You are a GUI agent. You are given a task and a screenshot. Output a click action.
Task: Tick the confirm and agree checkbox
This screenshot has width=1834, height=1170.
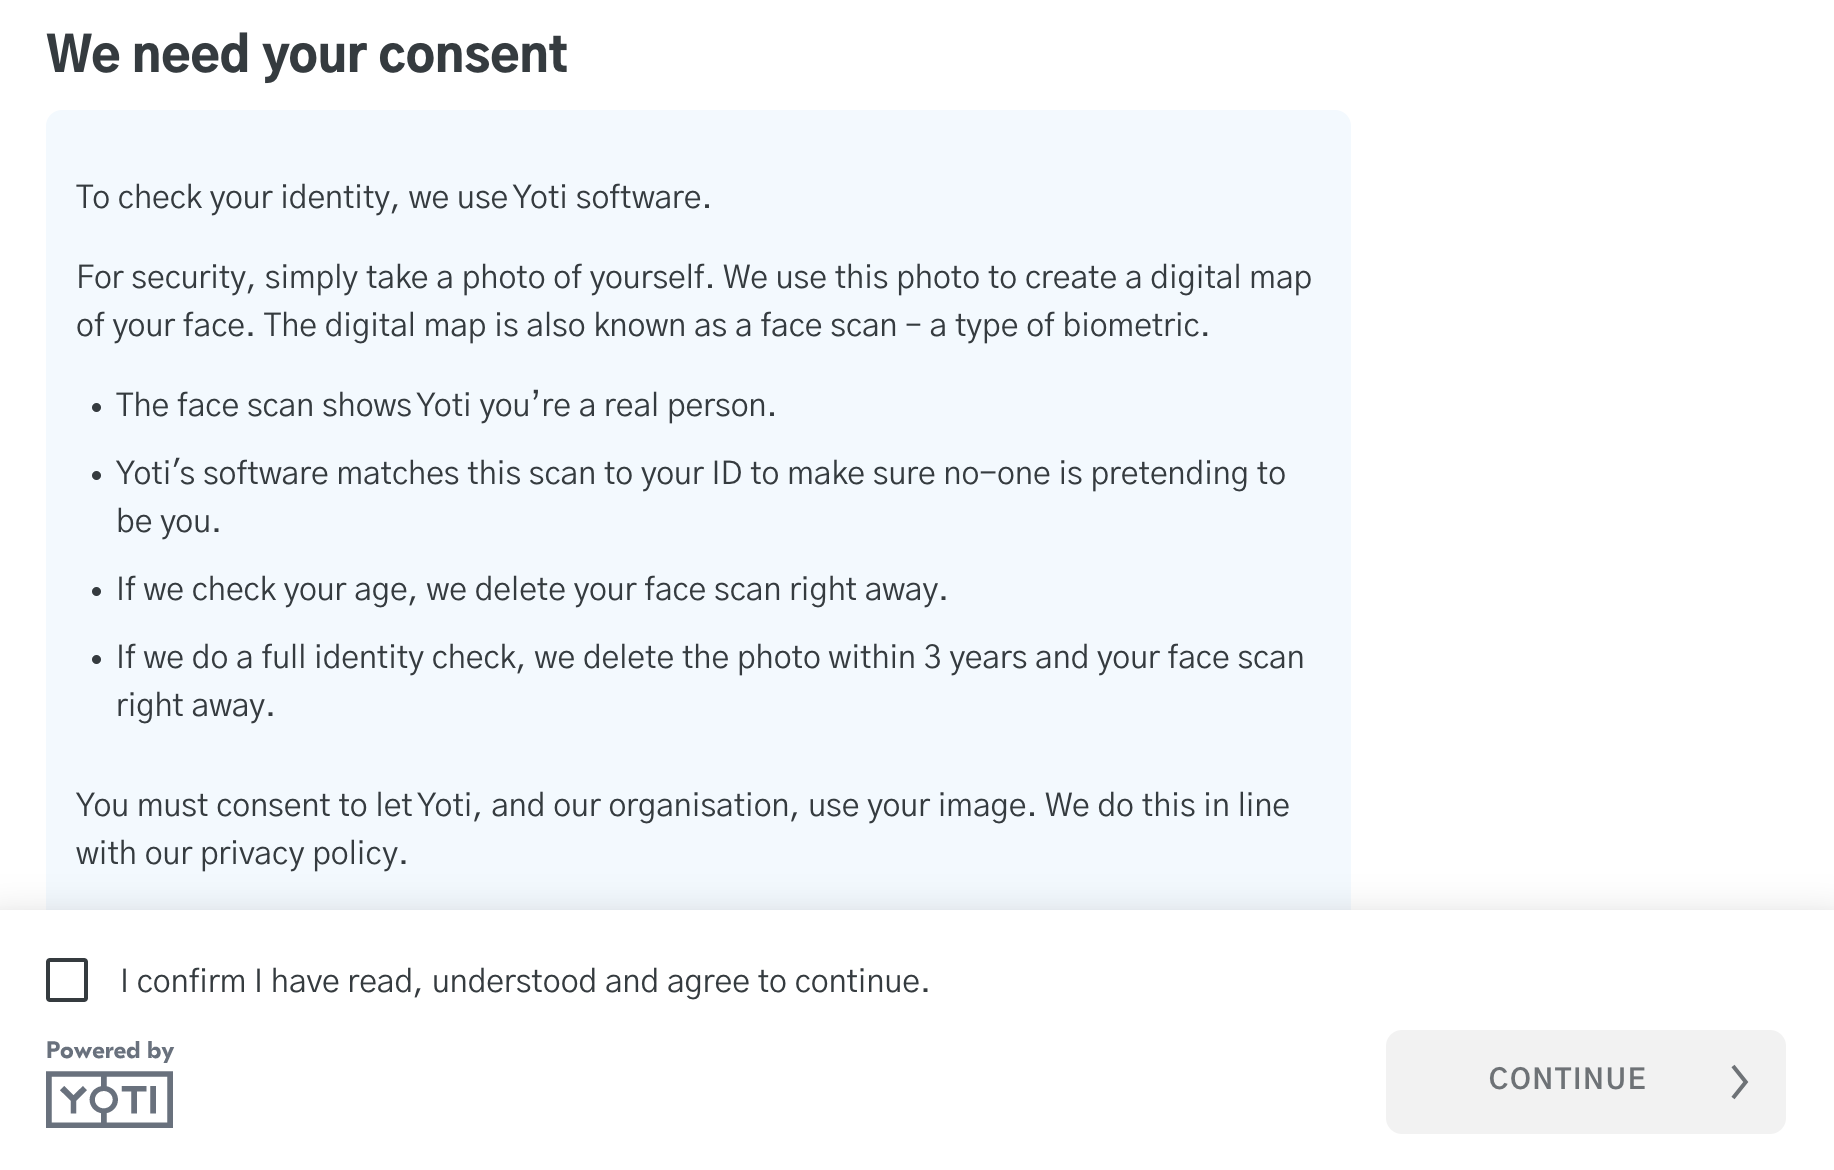67,980
